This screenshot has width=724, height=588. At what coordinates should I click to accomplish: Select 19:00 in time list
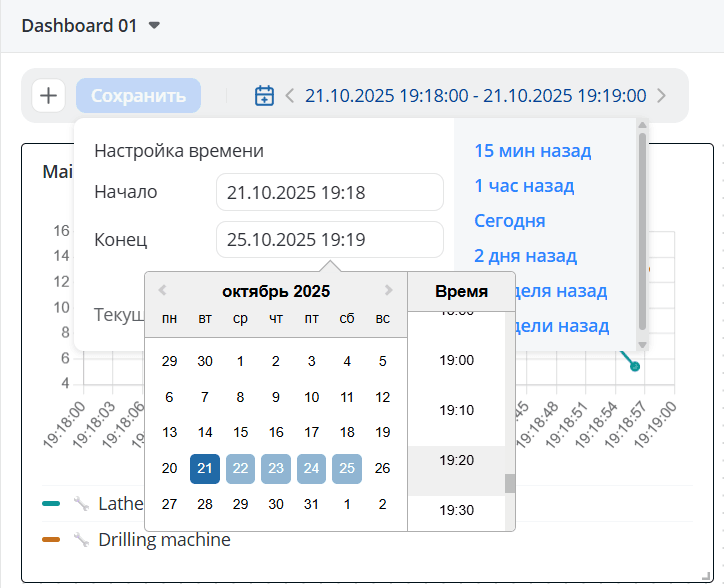[457, 360]
